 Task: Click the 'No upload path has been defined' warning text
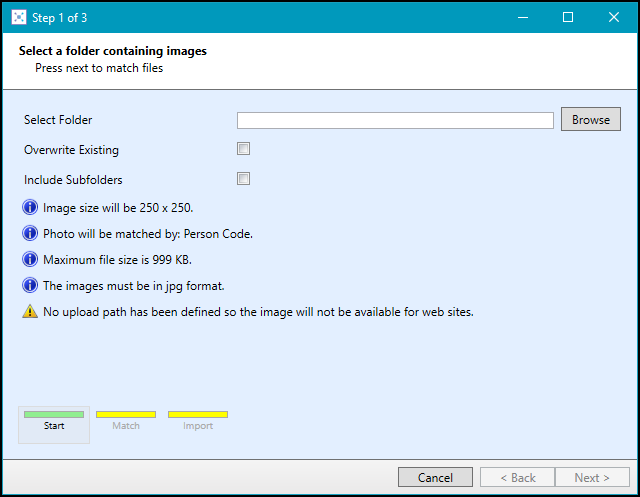(x=258, y=312)
